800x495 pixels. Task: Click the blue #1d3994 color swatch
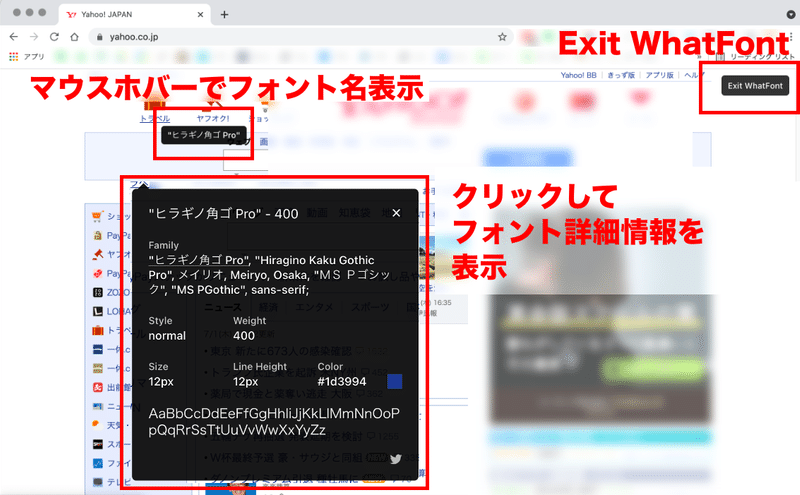pos(394,381)
